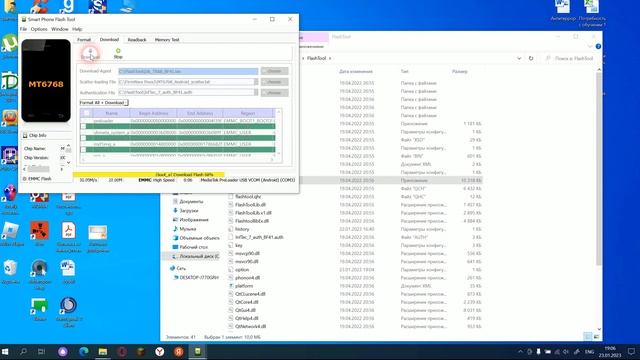Open the notification center icon

tap(631, 351)
